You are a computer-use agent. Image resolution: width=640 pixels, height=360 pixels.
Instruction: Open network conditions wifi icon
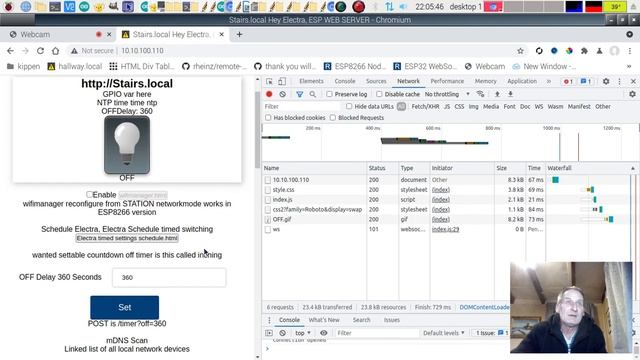click(x=480, y=94)
